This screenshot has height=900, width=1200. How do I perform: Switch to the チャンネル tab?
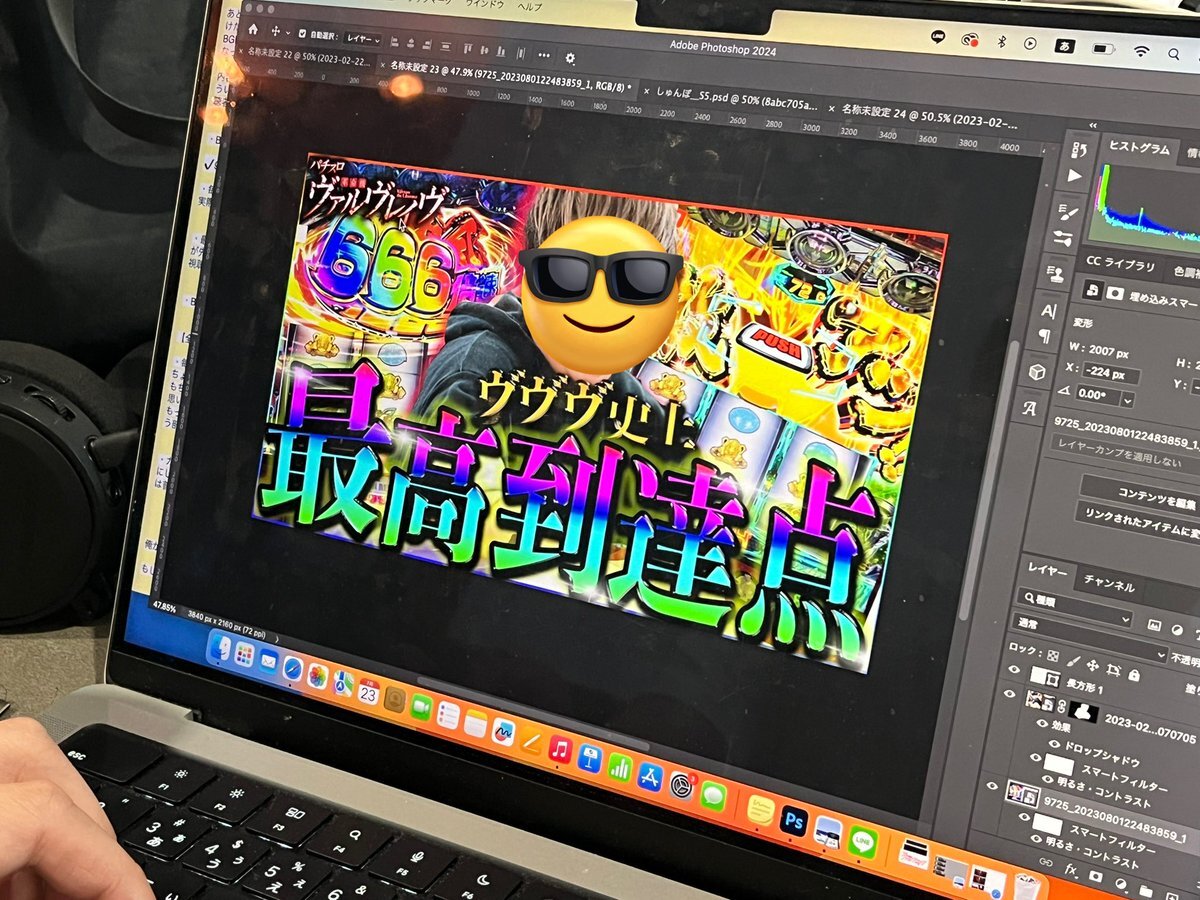coord(1109,582)
